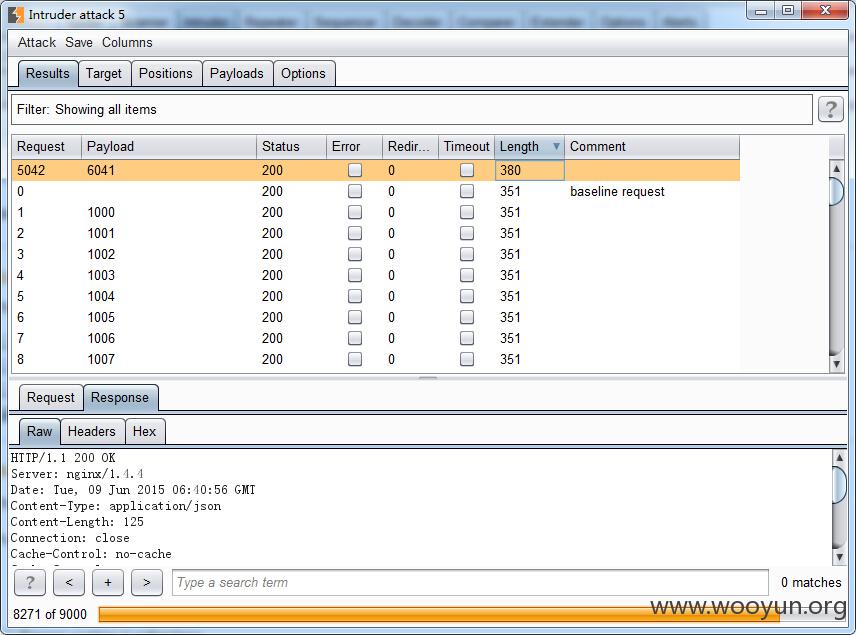Select the Headers view tab
Screen dimensions: 856x635
click(92, 431)
